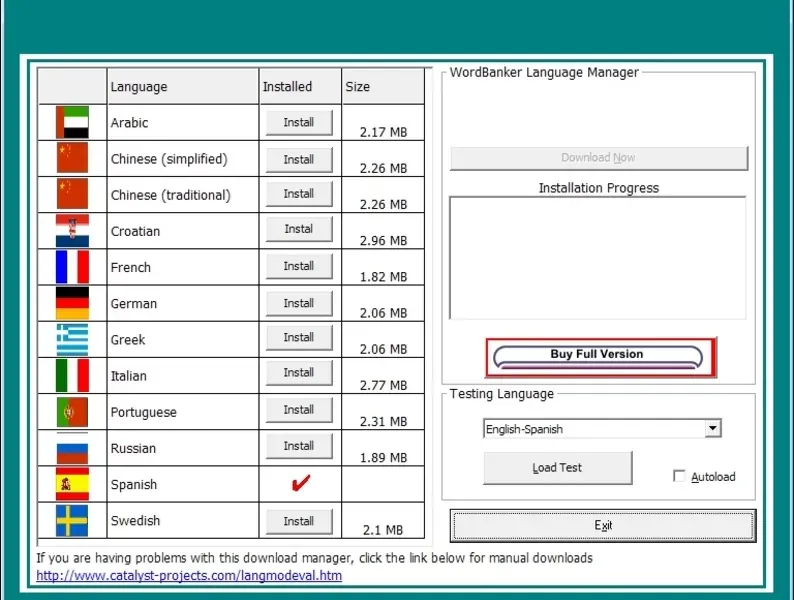Select the French language name

pyautogui.click(x=131, y=267)
